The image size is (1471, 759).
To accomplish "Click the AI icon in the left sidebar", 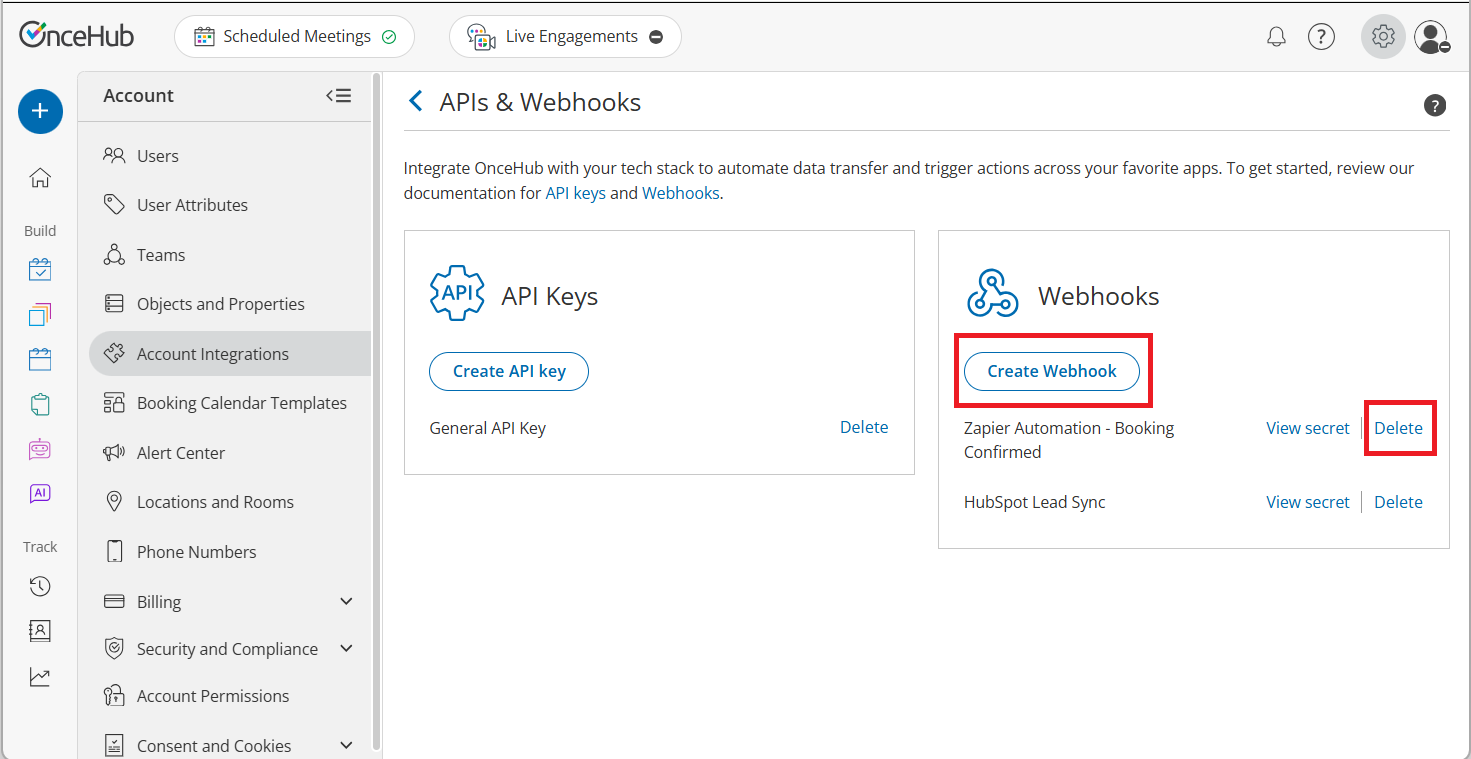I will [x=40, y=493].
